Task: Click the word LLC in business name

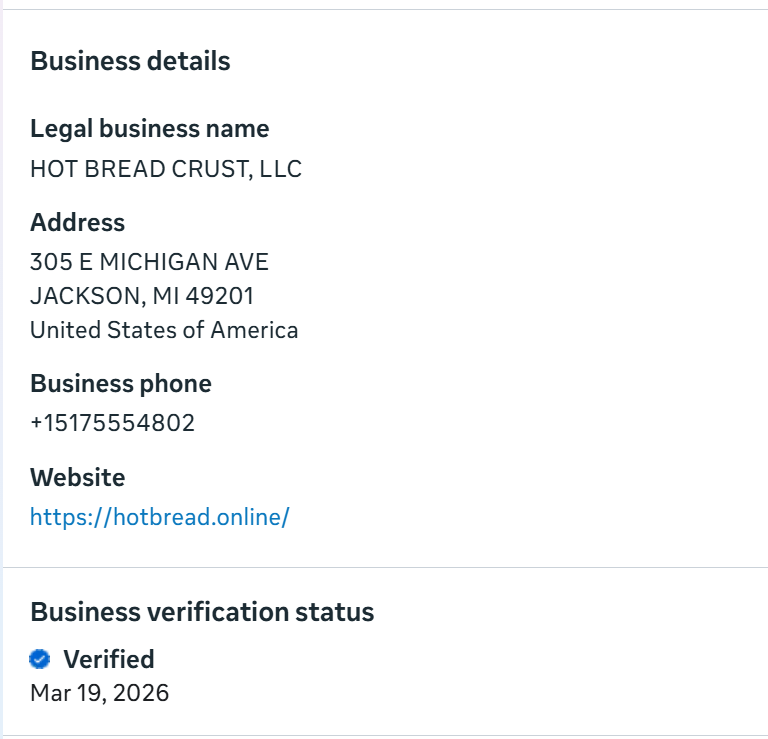Action: 280,169
